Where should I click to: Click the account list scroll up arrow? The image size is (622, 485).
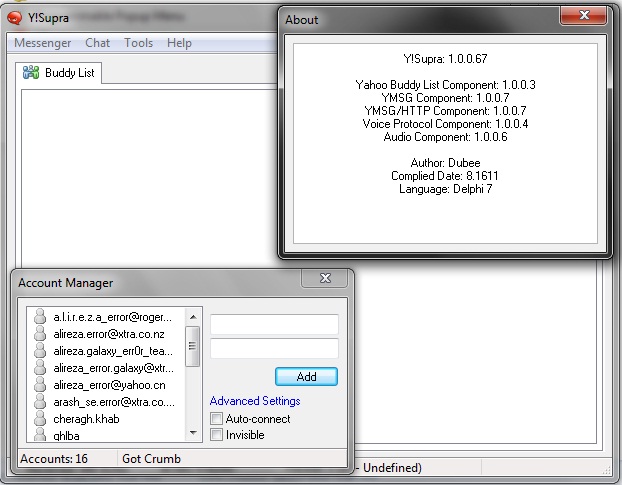click(x=193, y=317)
